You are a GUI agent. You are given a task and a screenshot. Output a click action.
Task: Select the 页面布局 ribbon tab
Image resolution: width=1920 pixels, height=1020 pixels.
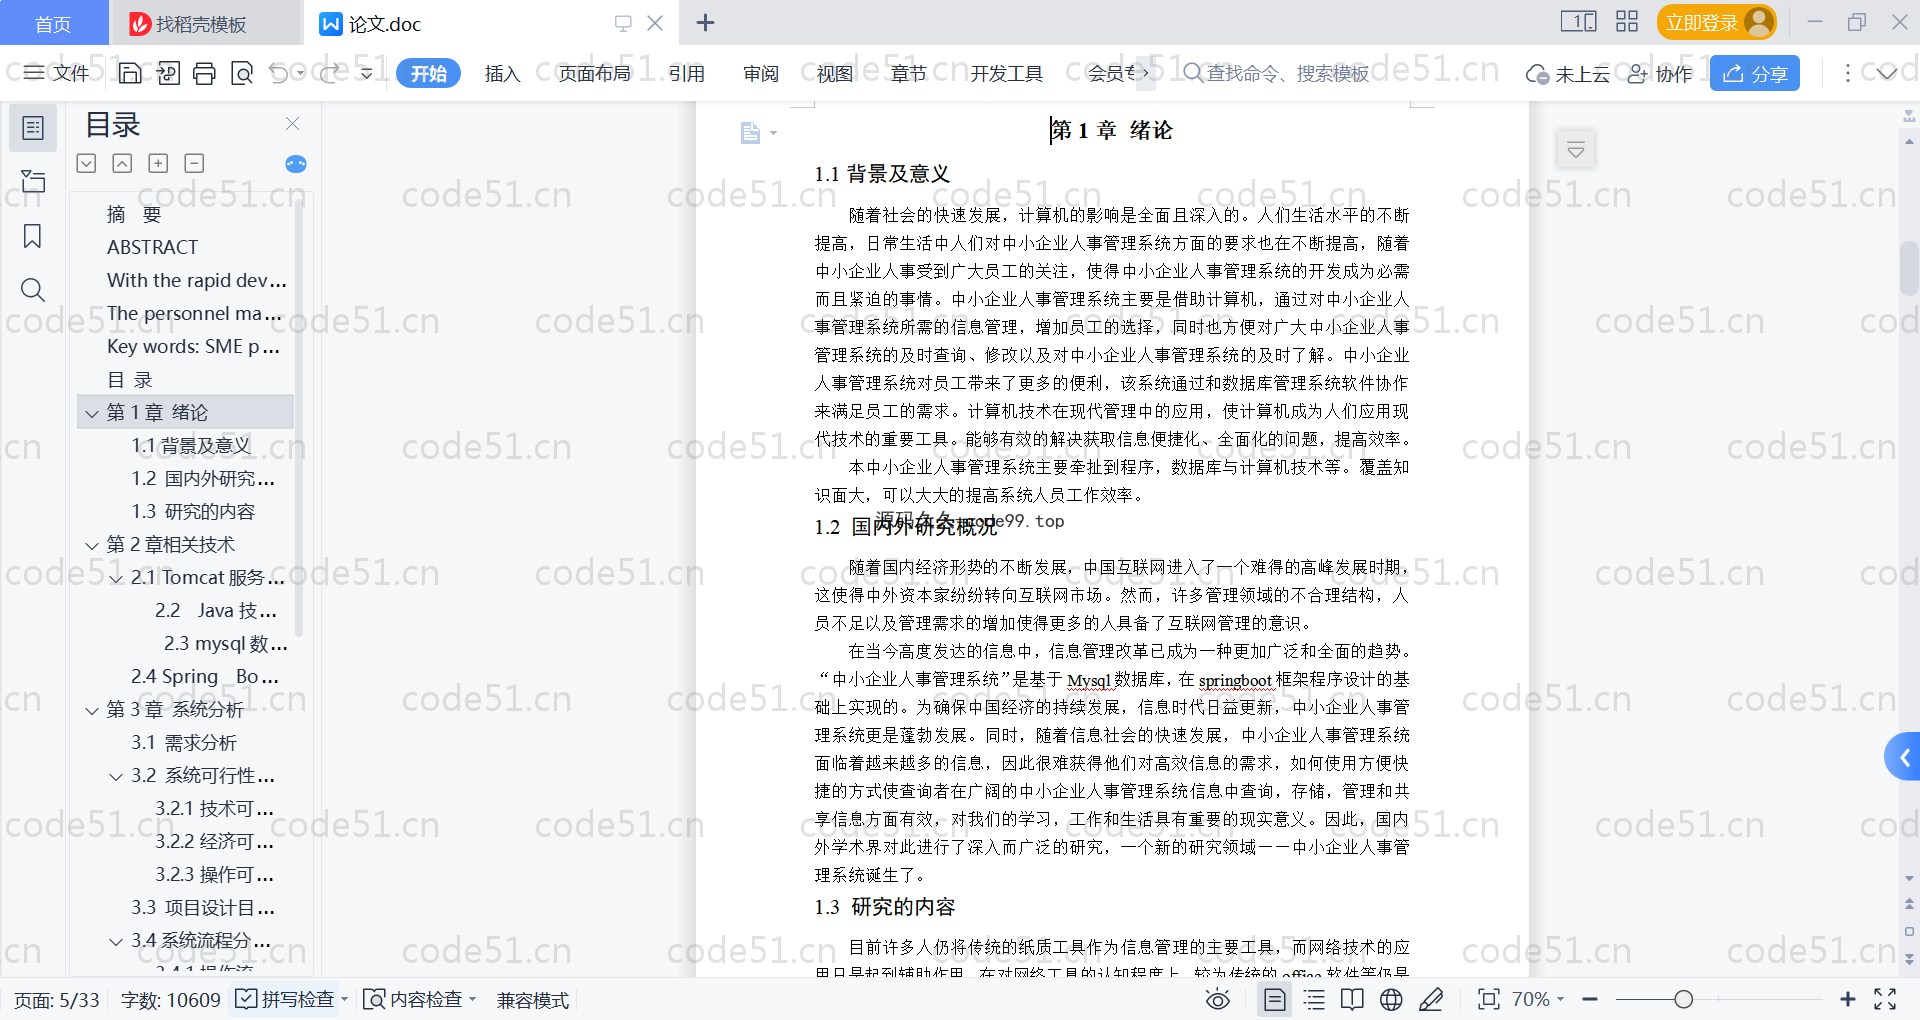(x=594, y=73)
